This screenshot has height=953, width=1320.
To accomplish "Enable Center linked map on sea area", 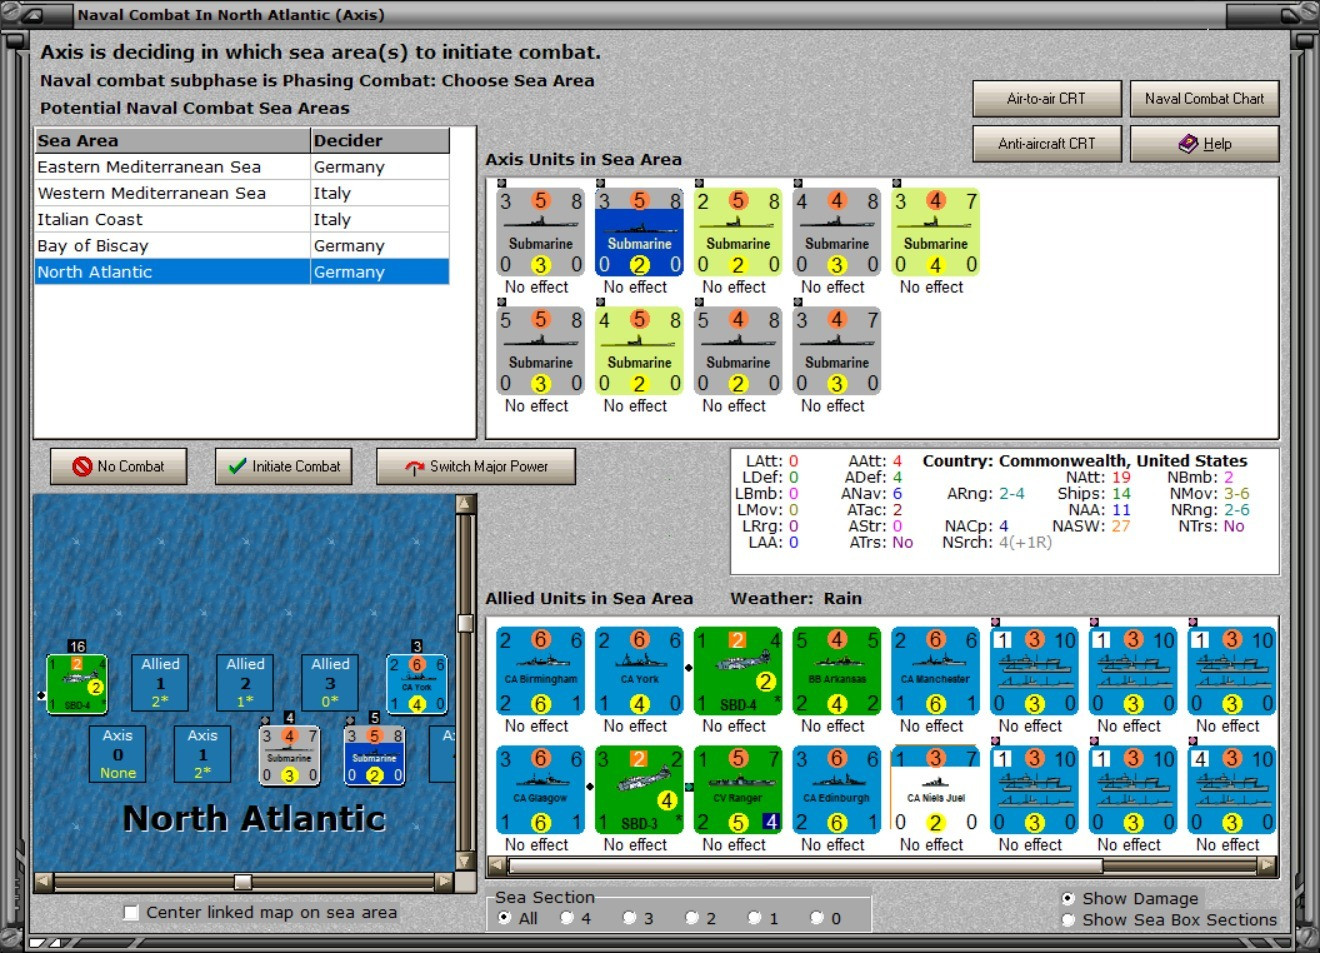I will click(x=131, y=912).
